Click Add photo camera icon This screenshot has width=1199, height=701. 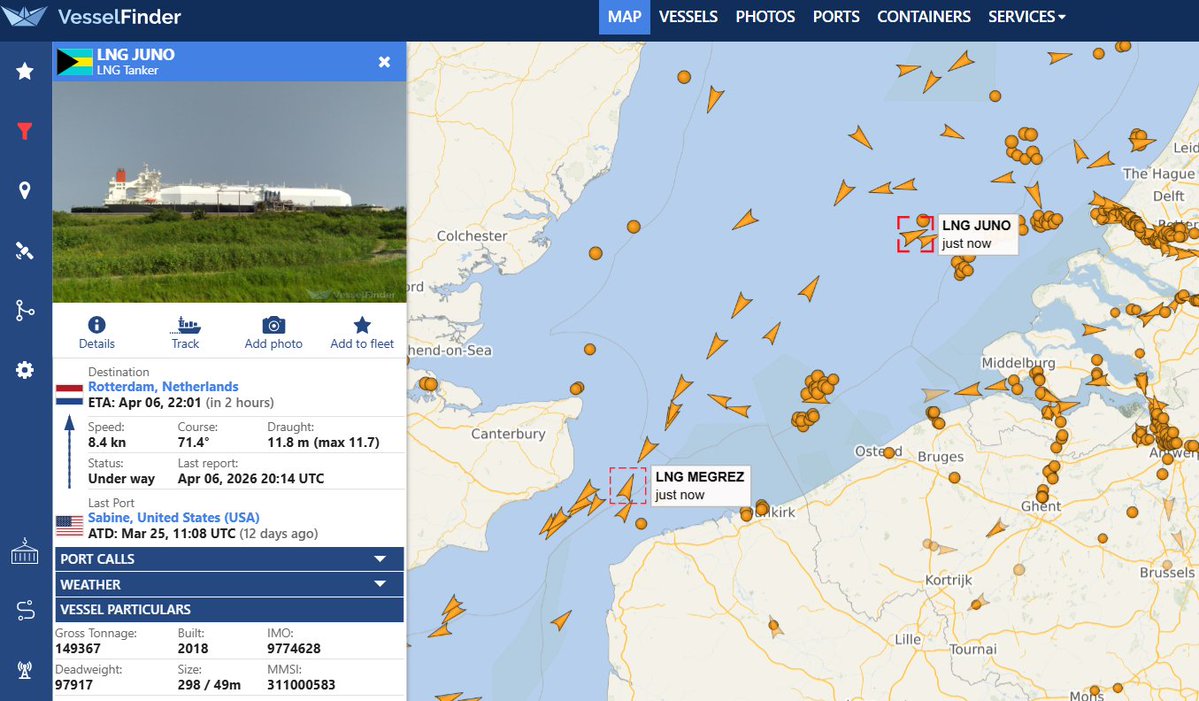(273, 325)
